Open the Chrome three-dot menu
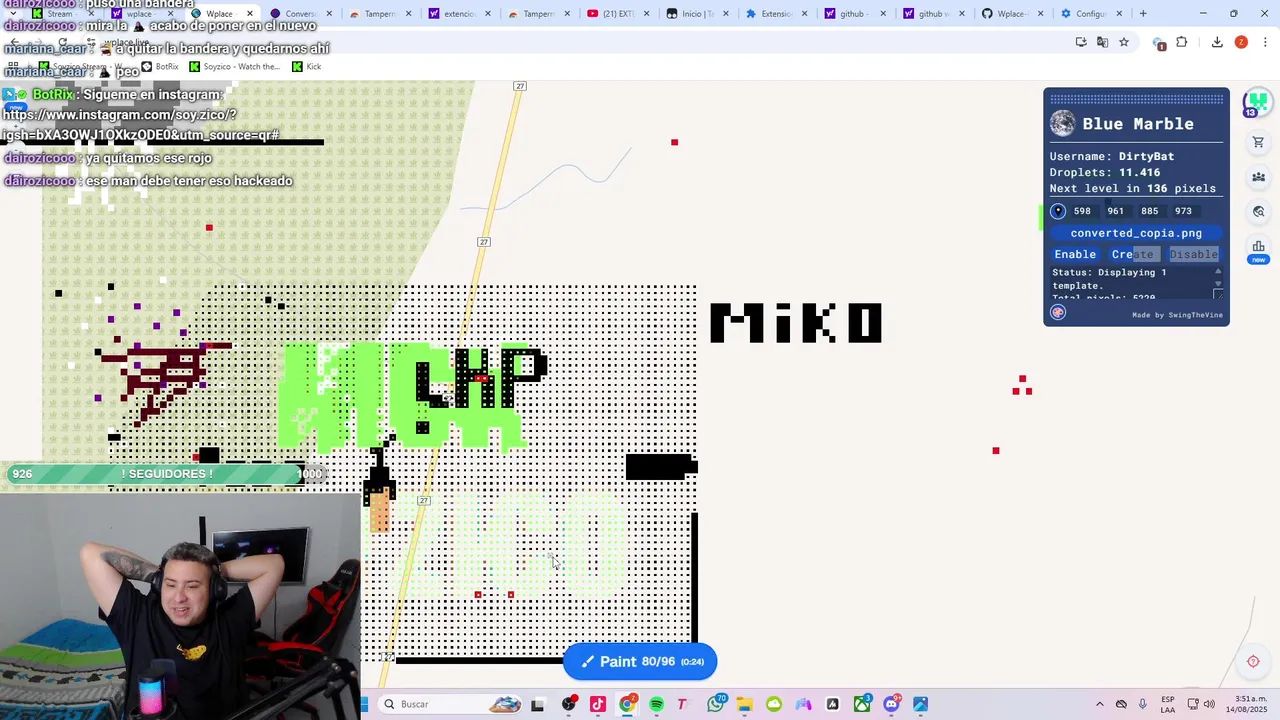 coord(1265,42)
